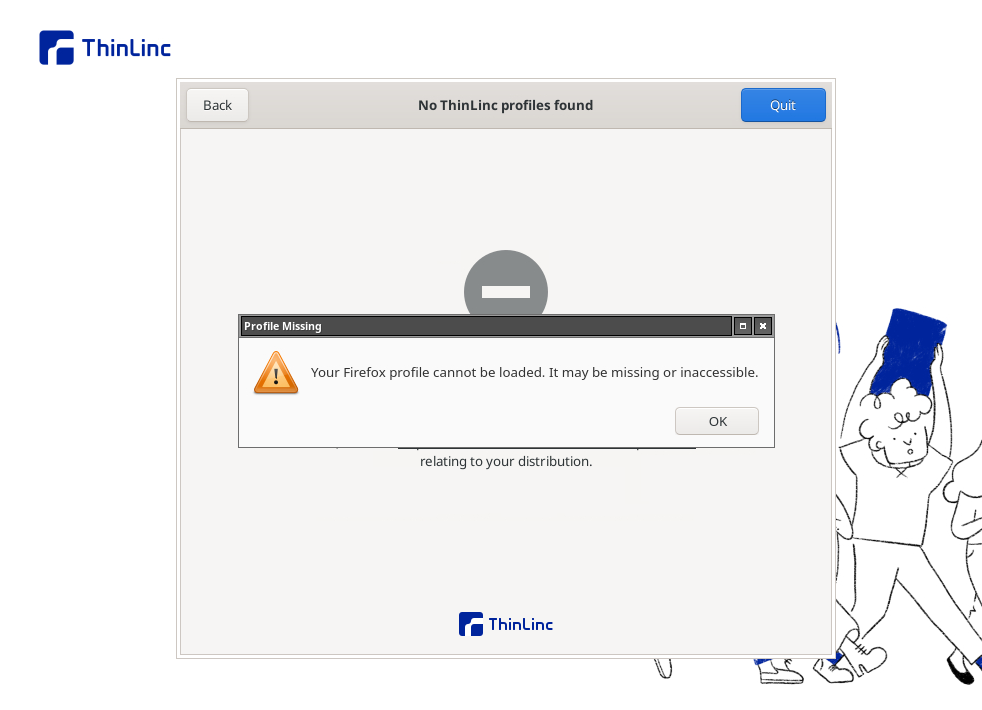982x710 pixels.
Task: Click the ThinLinc logo at window bottom
Action: [x=506, y=624]
